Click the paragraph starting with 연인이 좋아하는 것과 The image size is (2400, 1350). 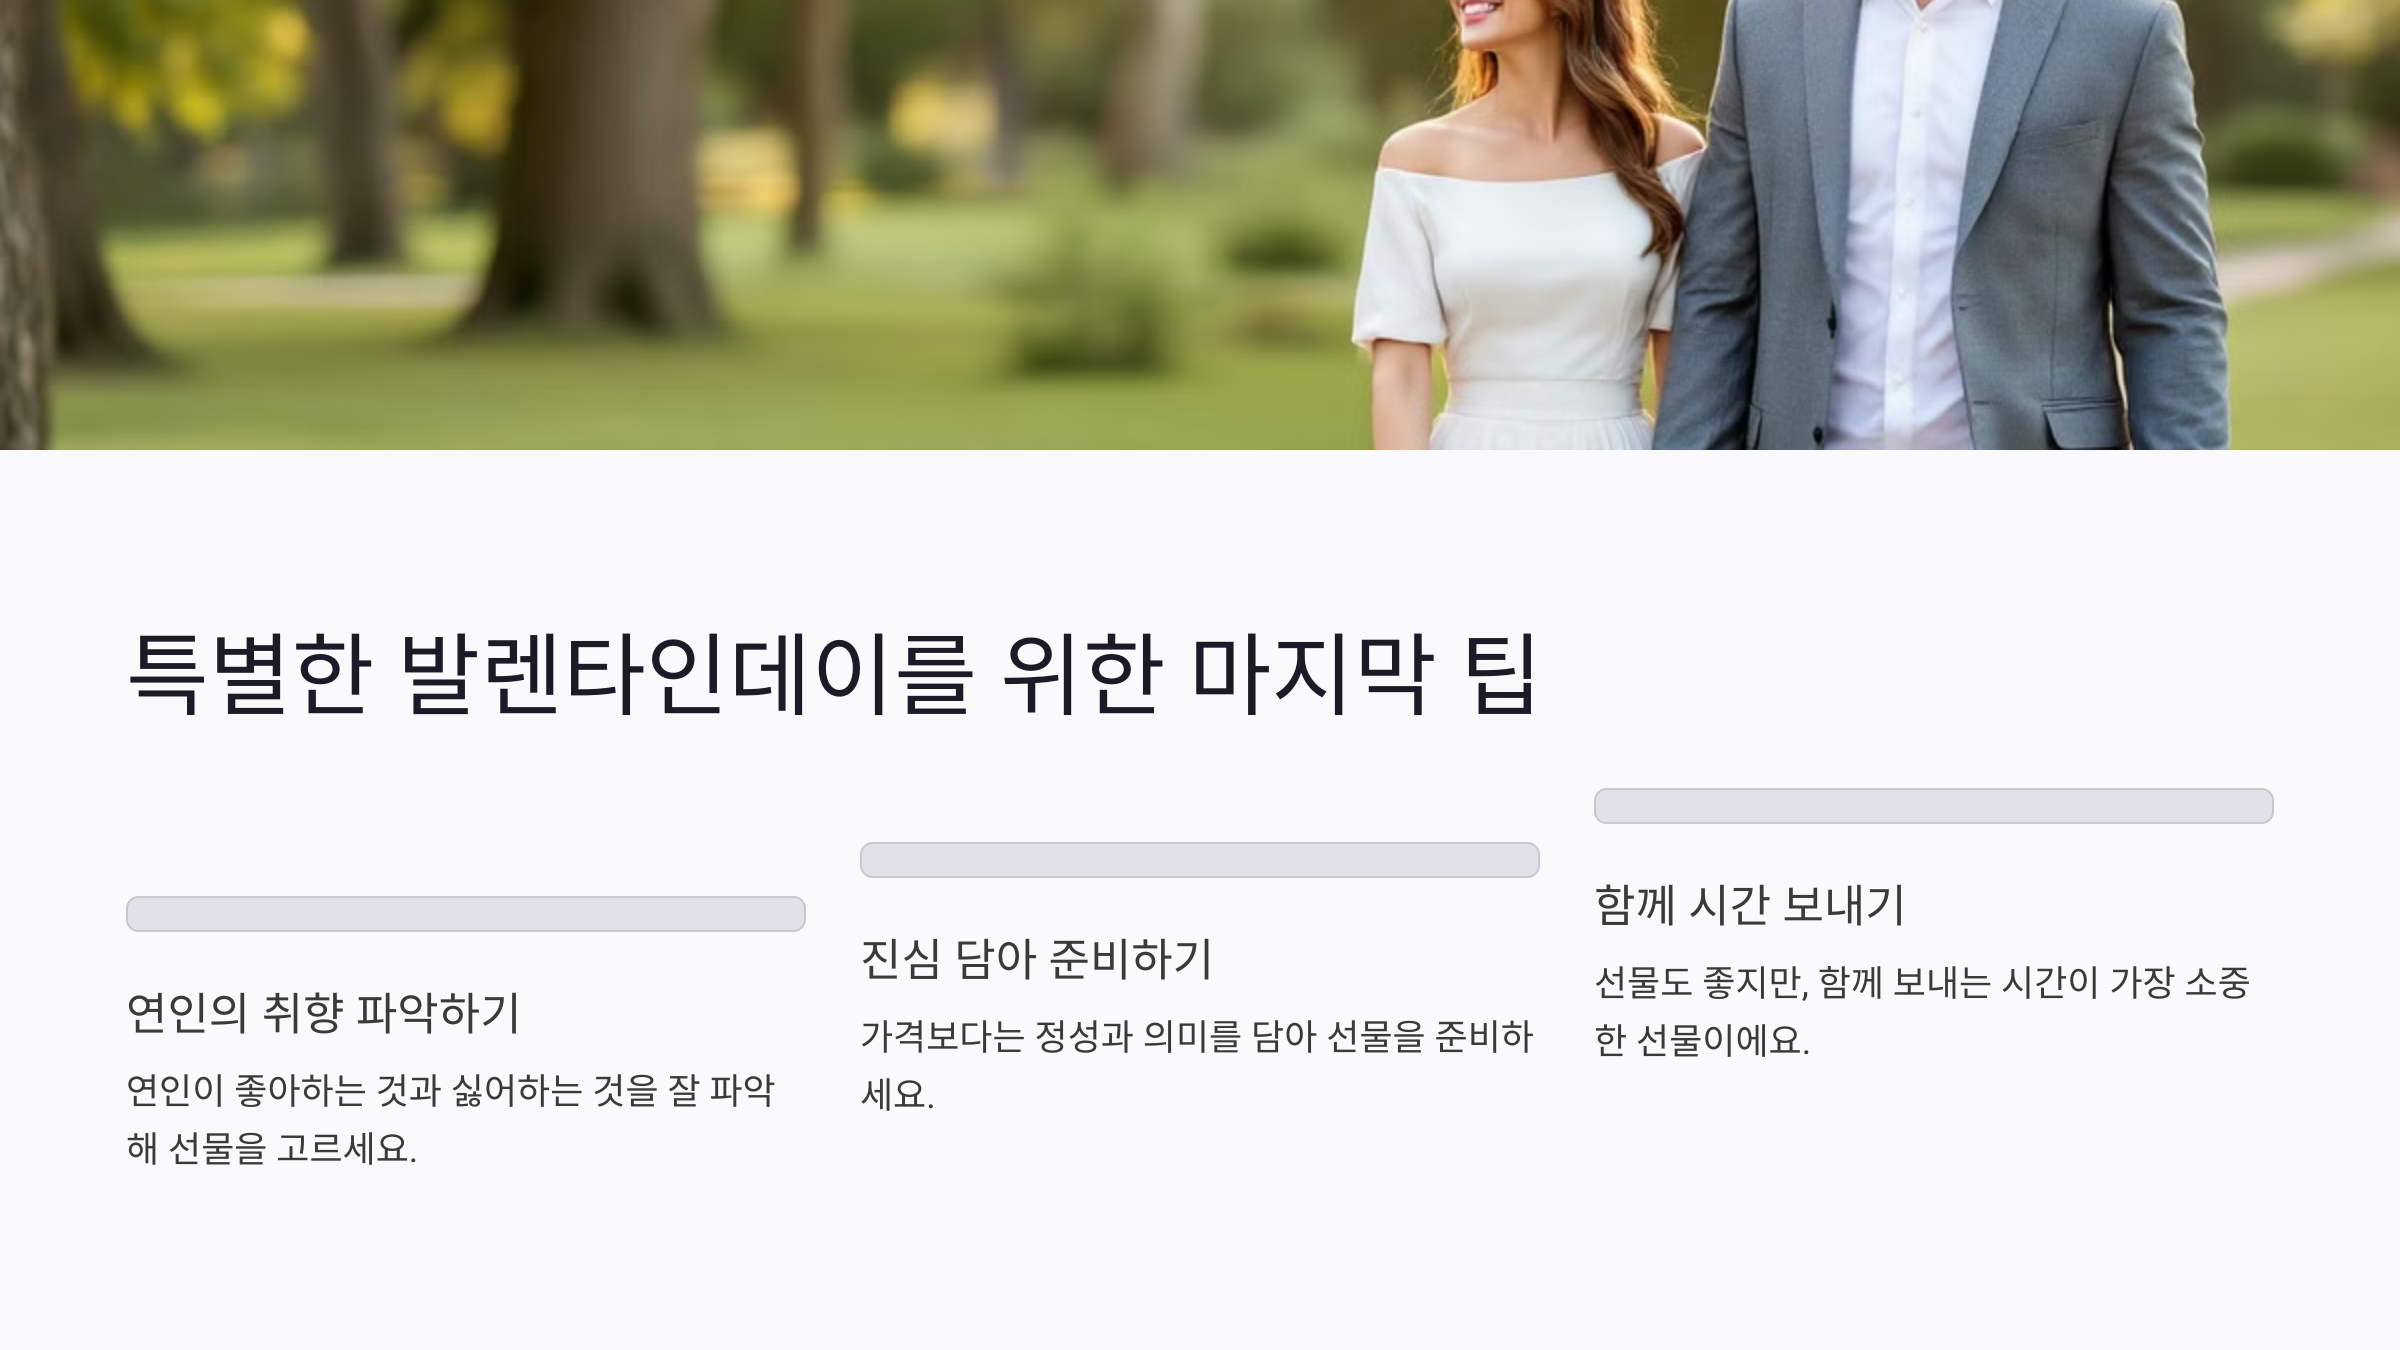click(x=450, y=1119)
